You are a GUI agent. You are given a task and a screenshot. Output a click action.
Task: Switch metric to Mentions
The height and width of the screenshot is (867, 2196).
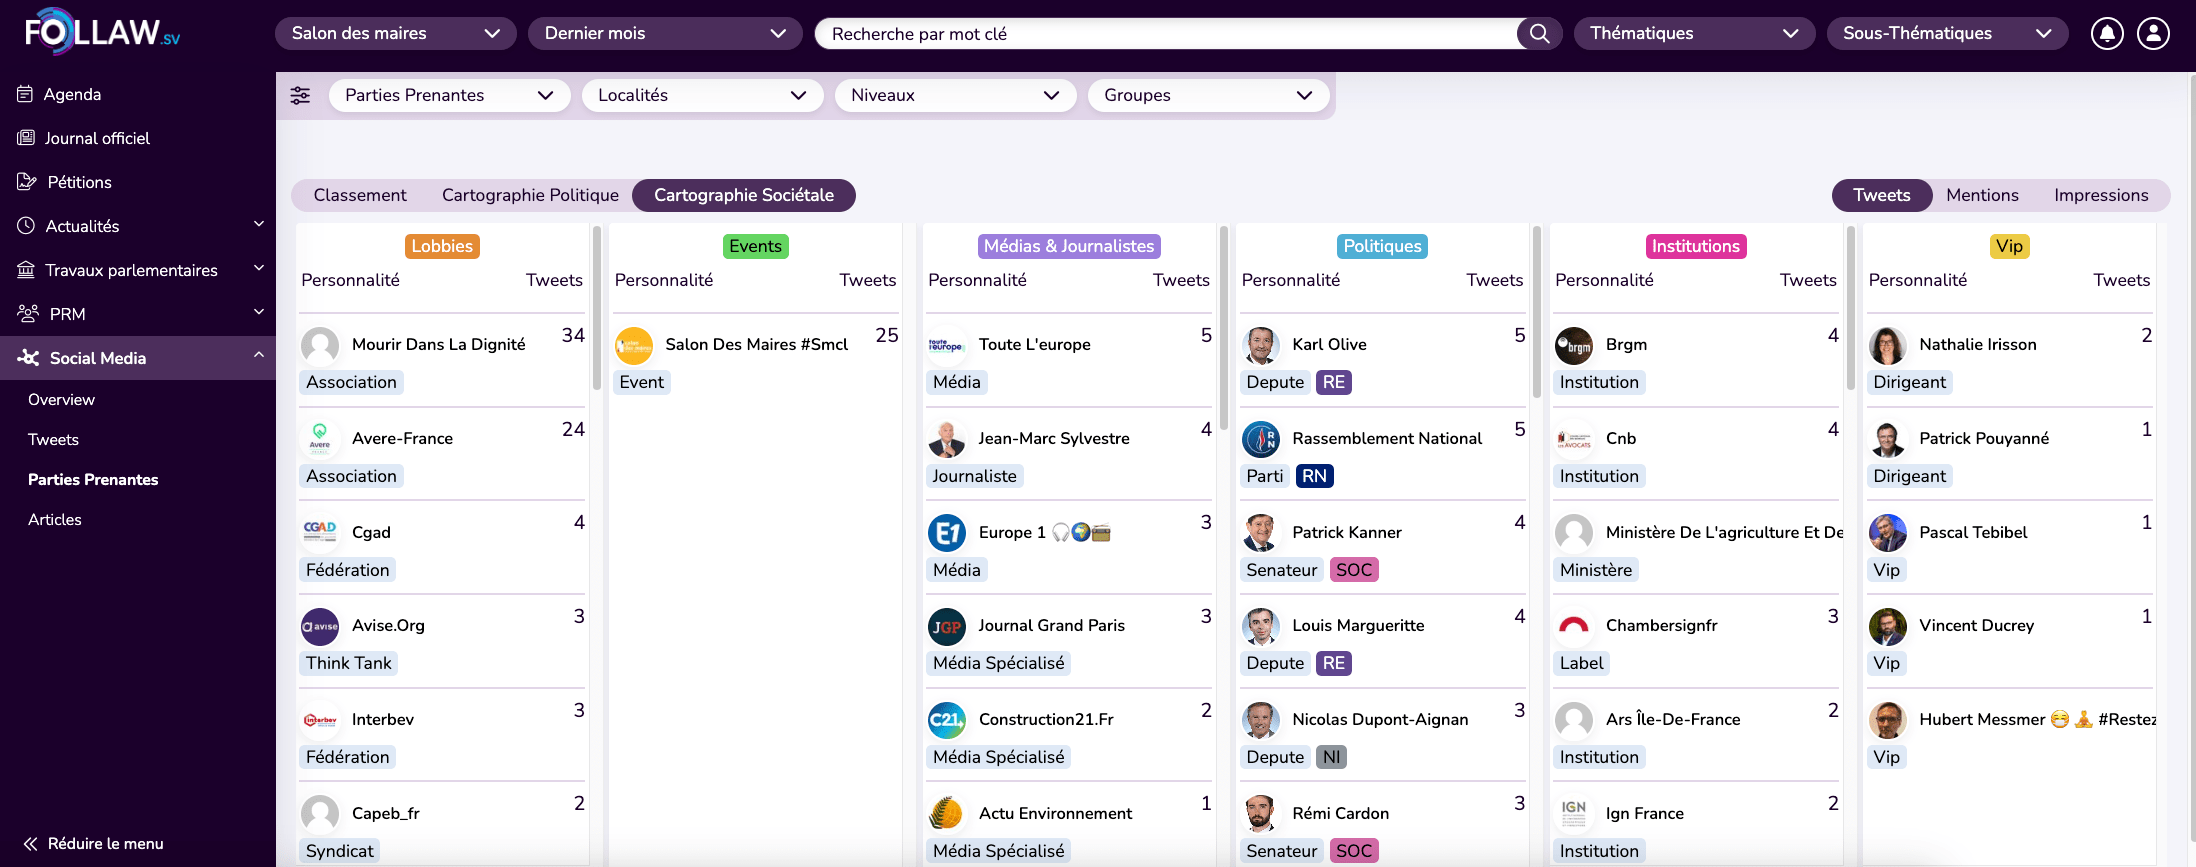(1981, 195)
